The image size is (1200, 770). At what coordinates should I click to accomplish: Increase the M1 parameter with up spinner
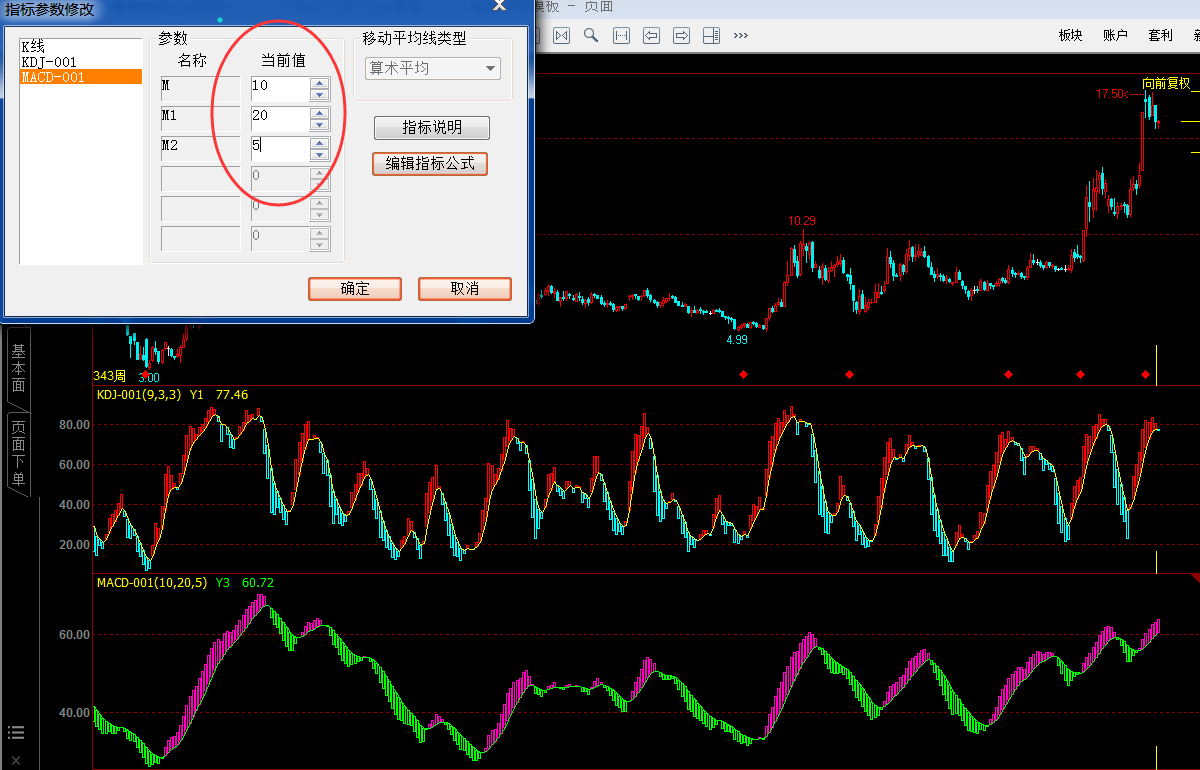[320, 112]
